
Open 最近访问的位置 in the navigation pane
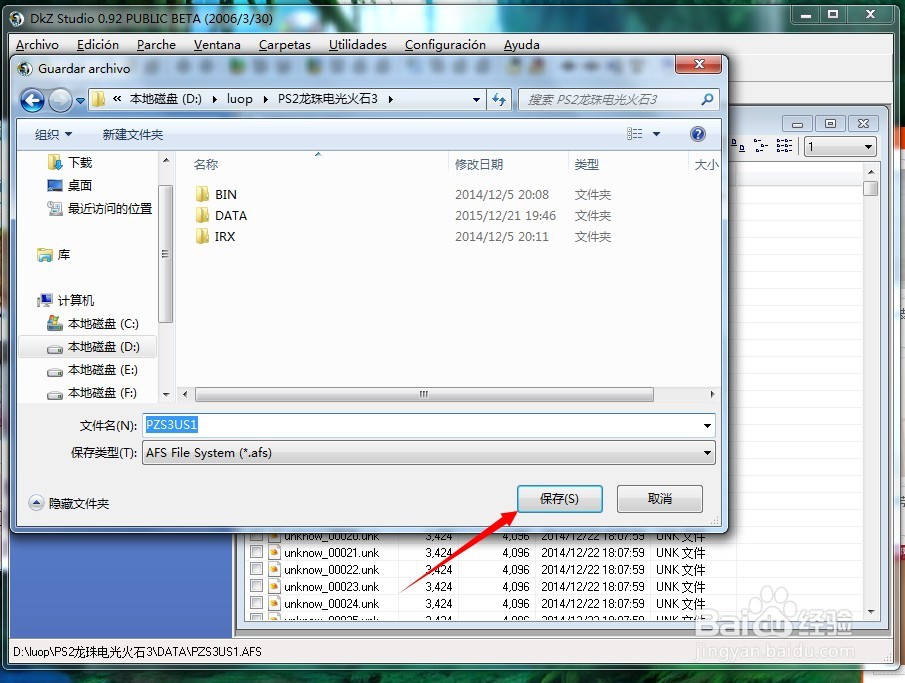[100, 208]
